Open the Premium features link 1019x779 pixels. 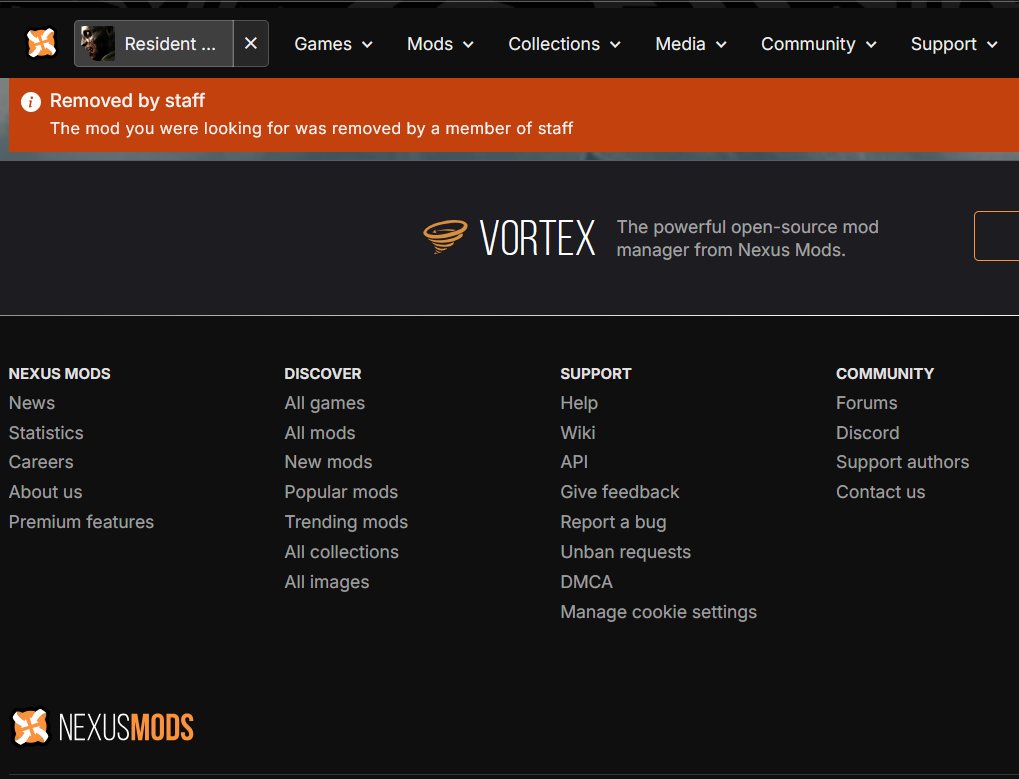[x=81, y=522]
